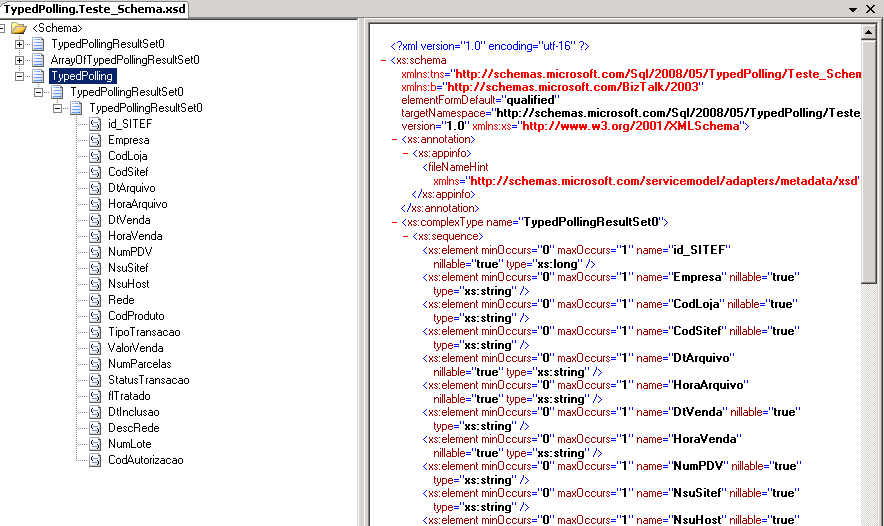The width and height of the screenshot is (884, 526).
Task: Click the flTratado field element icon
Action: (95, 396)
